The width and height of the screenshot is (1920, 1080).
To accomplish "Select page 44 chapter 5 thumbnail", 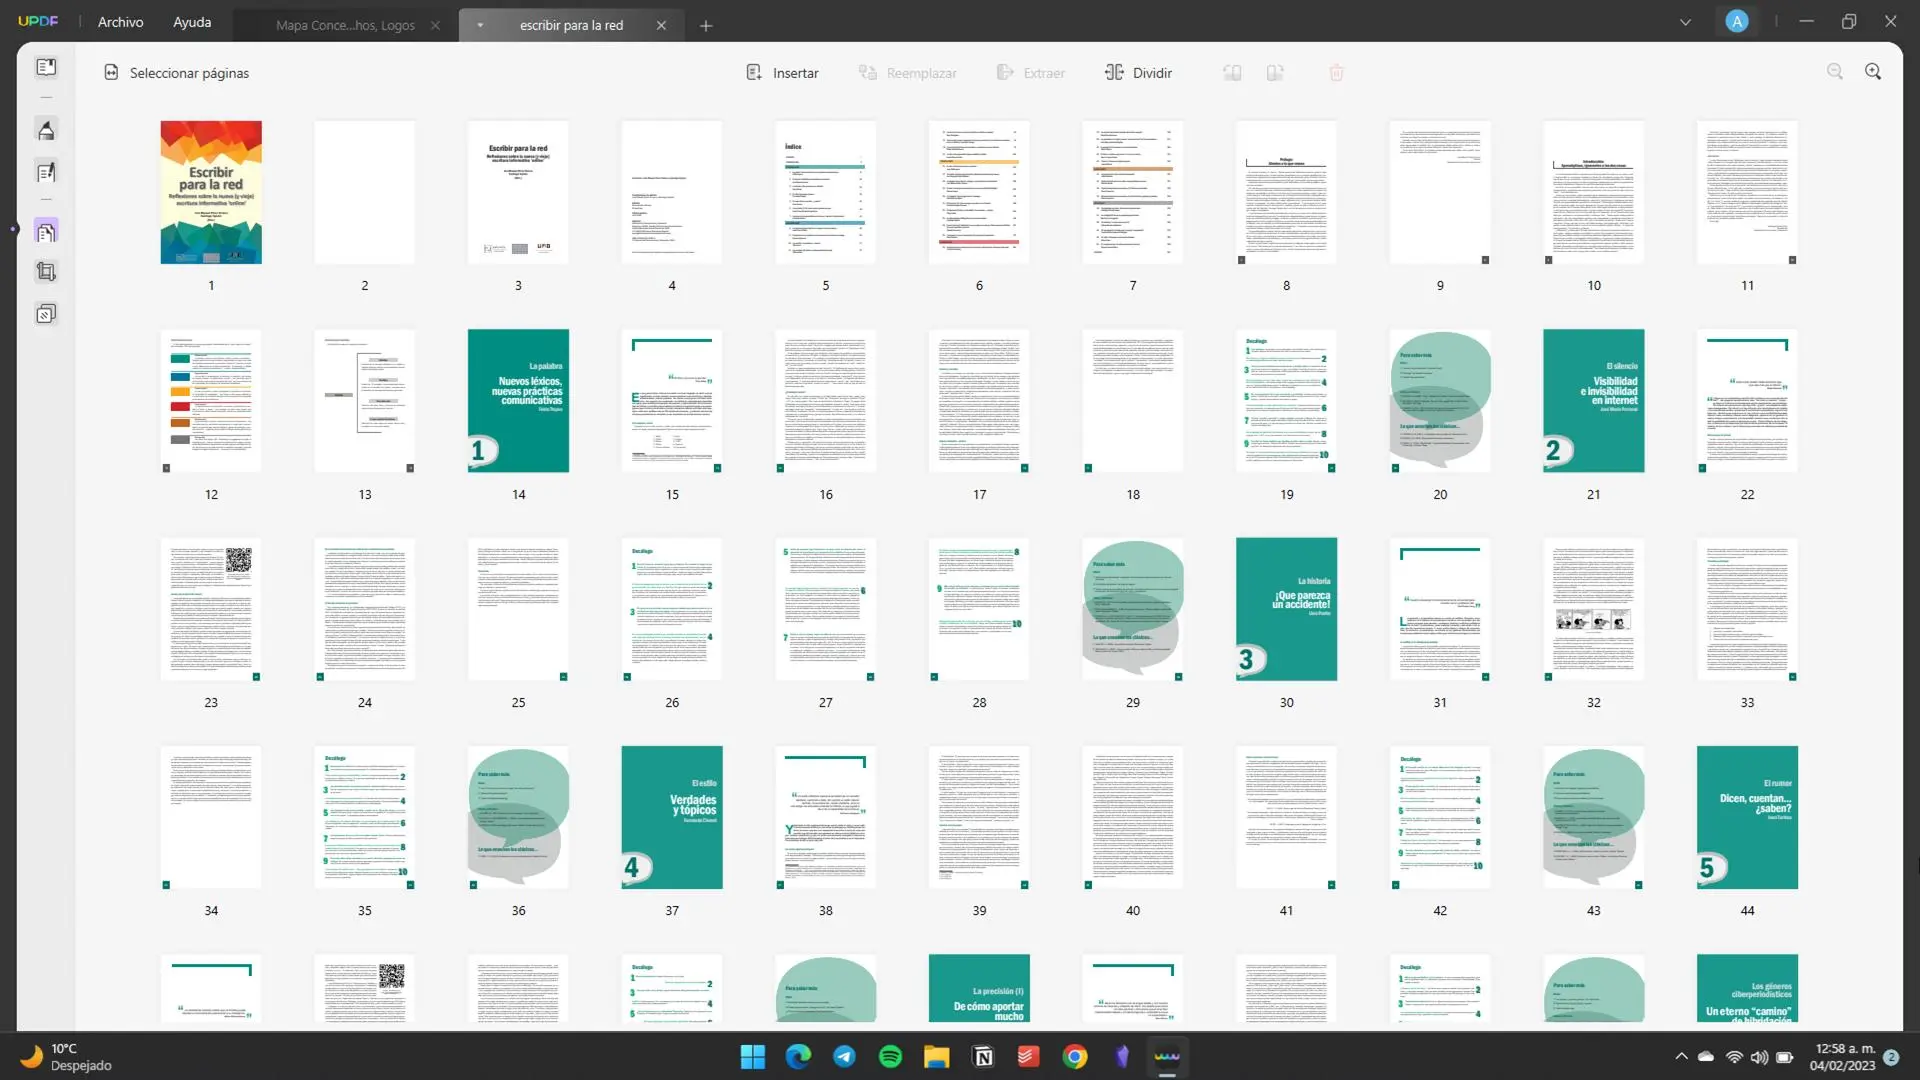I will [1747, 817].
